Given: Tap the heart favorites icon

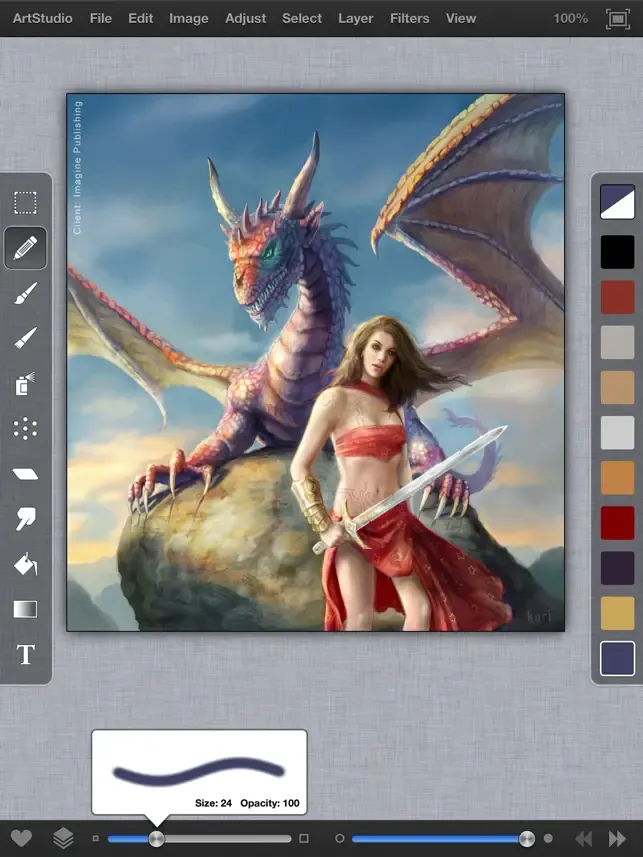Looking at the screenshot, I should click(21, 838).
